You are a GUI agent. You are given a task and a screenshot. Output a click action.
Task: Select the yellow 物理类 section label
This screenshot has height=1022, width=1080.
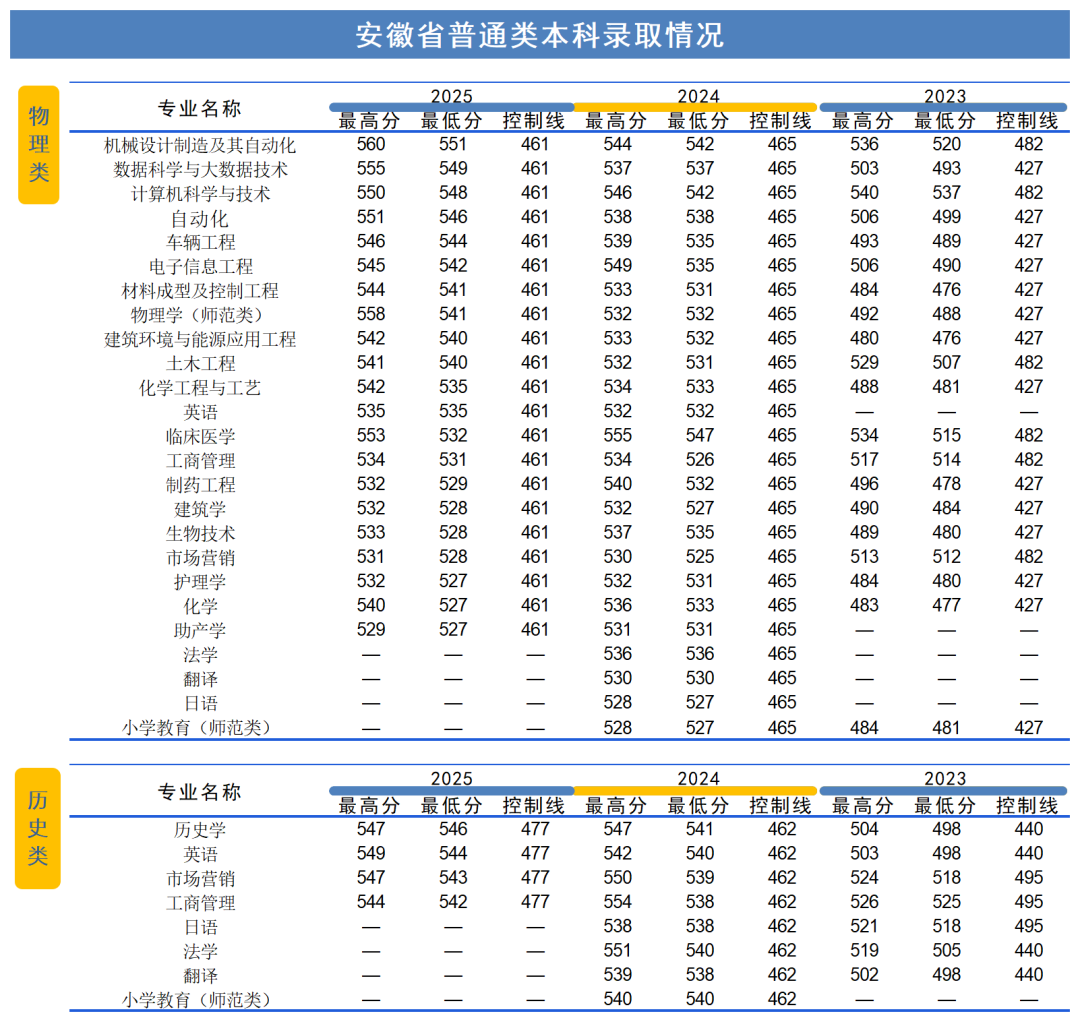point(39,145)
